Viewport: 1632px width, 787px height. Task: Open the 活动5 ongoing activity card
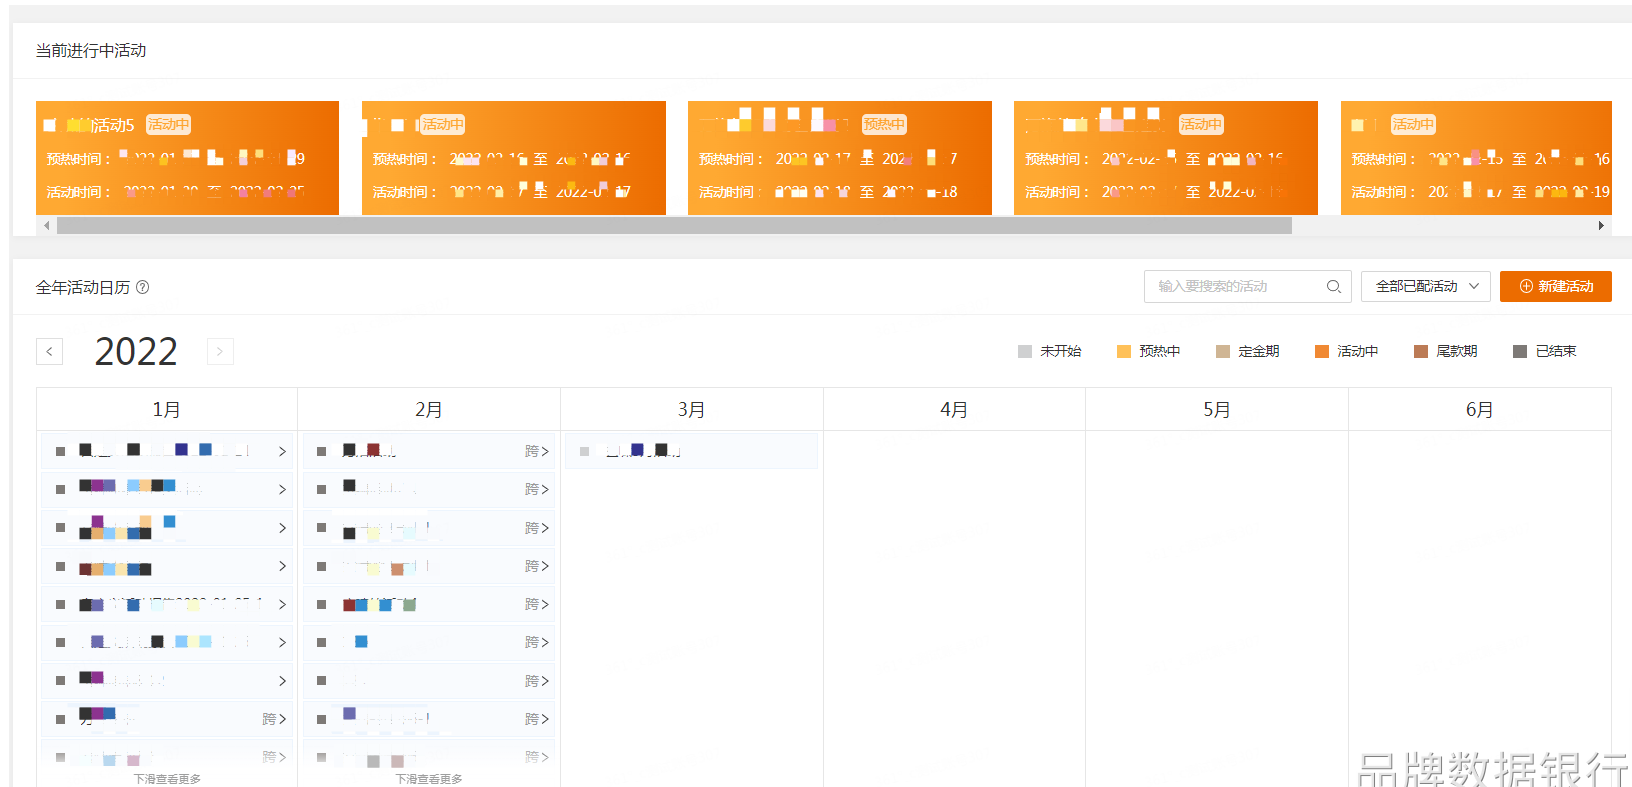[x=187, y=158]
